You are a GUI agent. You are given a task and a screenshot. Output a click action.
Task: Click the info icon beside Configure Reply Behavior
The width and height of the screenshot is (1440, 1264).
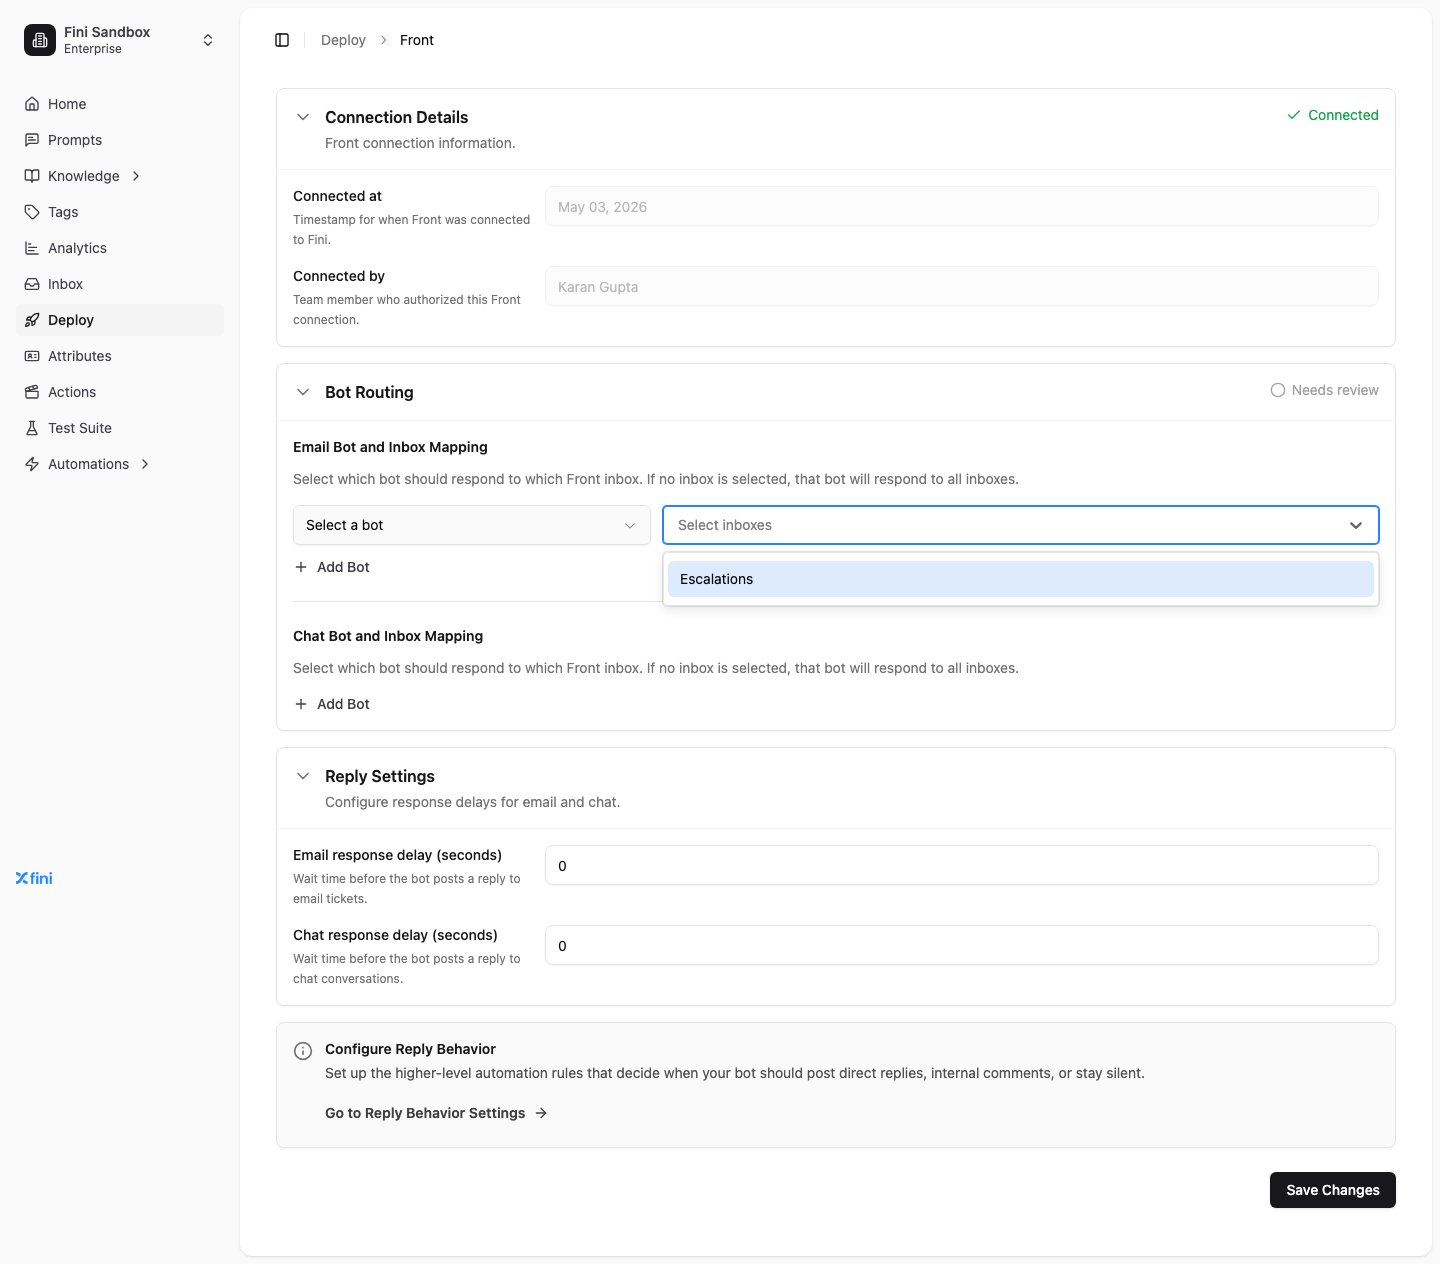(x=302, y=1051)
